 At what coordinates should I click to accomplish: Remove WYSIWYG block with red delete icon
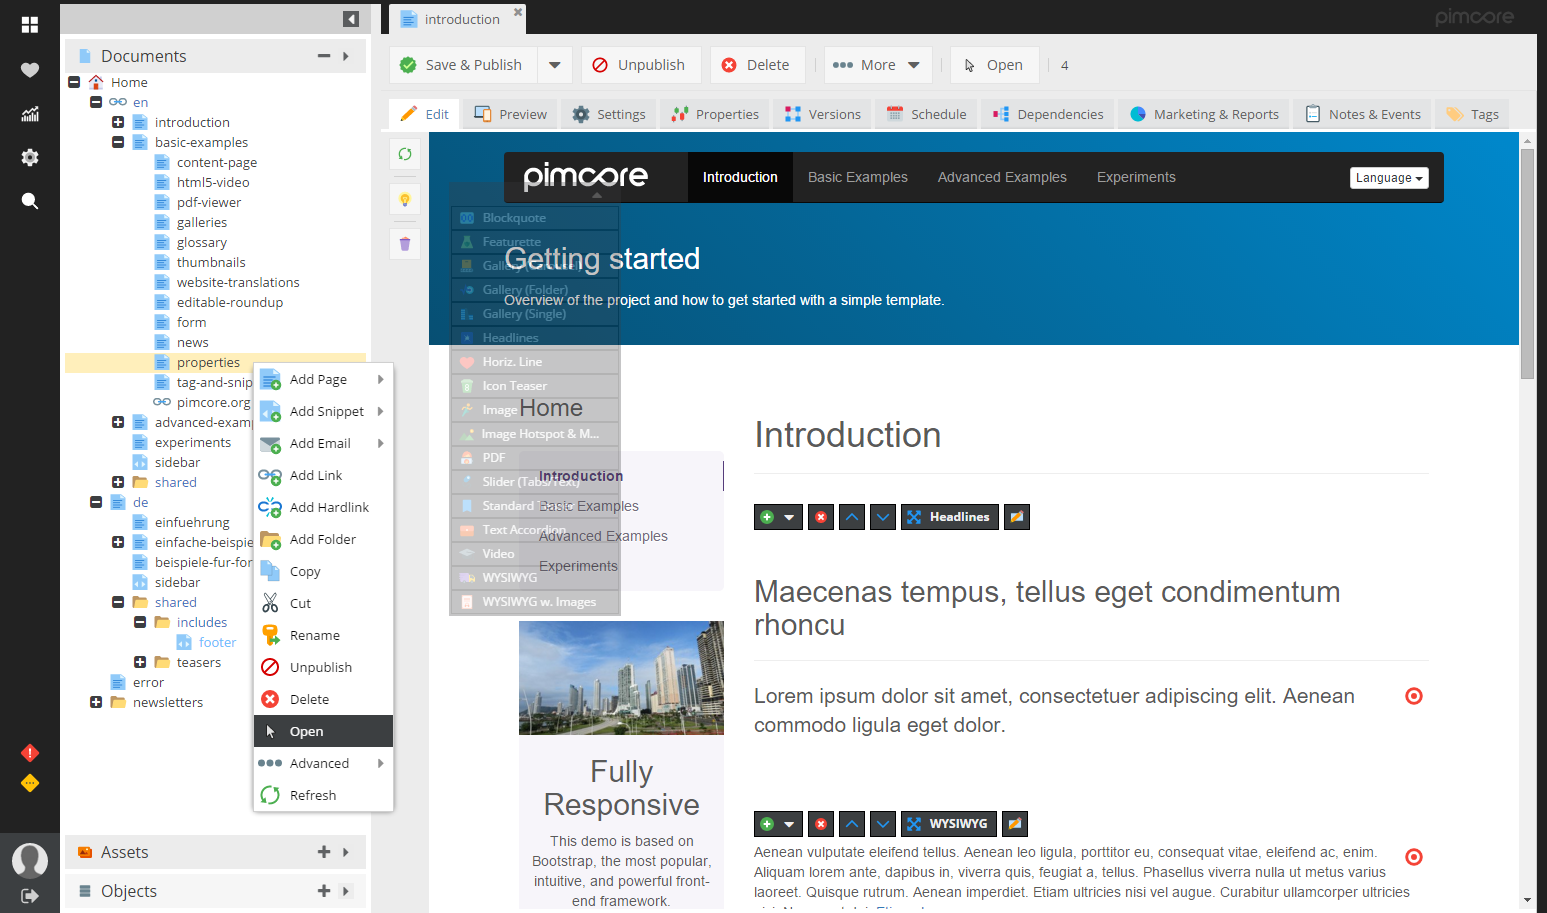tap(821, 824)
